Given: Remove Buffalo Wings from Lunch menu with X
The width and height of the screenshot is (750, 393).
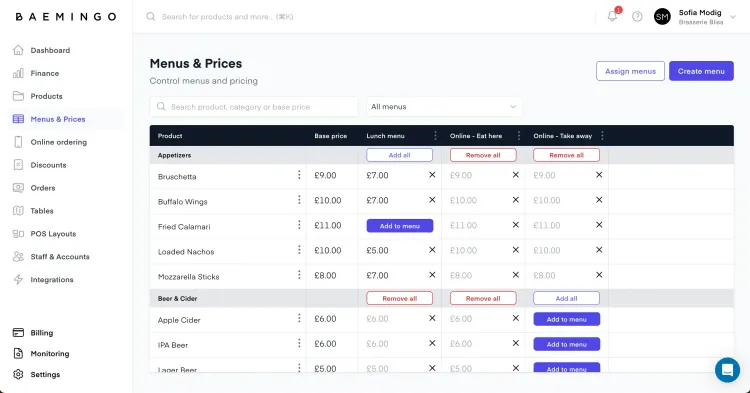Looking at the screenshot, I should [432, 200].
